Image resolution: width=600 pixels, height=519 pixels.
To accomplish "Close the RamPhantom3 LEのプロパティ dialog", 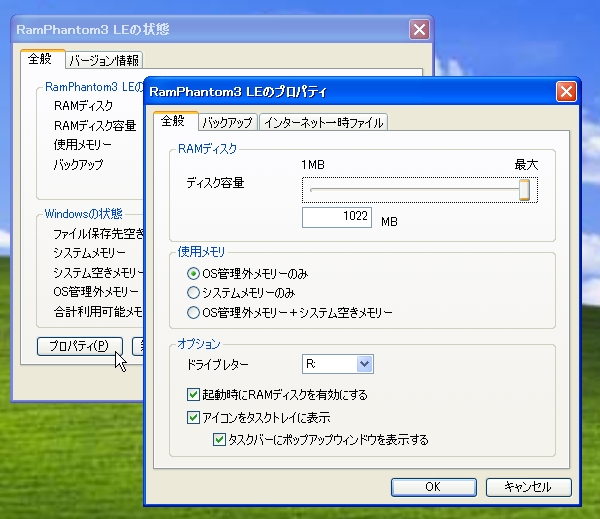I will [566, 91].
